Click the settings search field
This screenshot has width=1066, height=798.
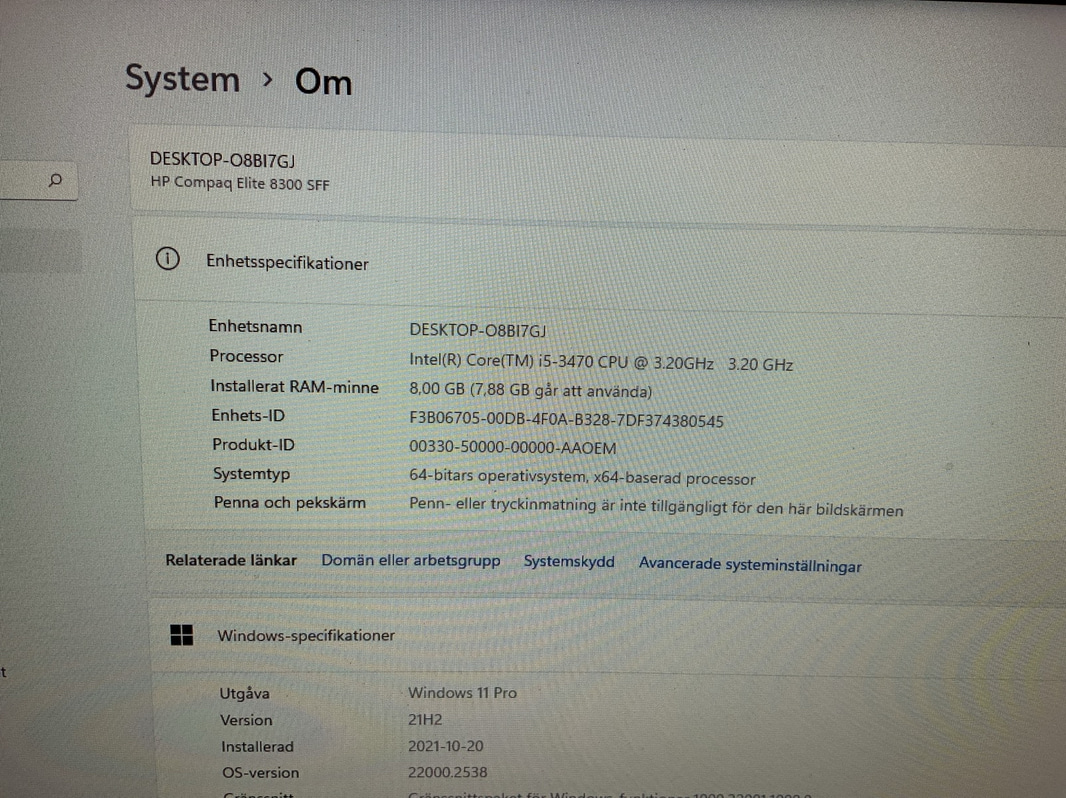pos(37,180)
